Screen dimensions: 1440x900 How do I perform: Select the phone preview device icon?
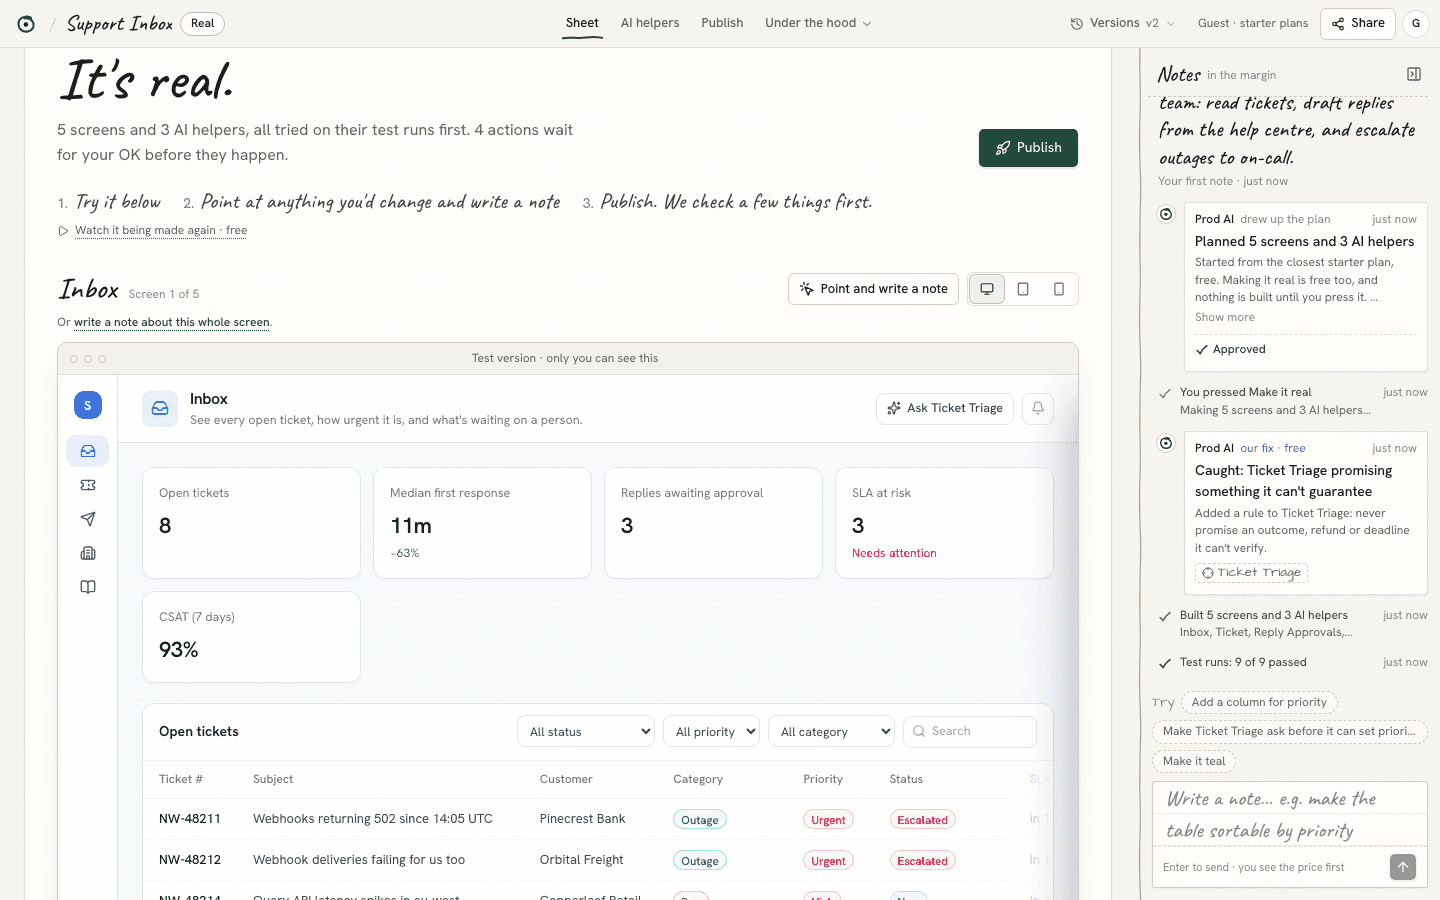pyautogui.click(x=1059, y=289)
